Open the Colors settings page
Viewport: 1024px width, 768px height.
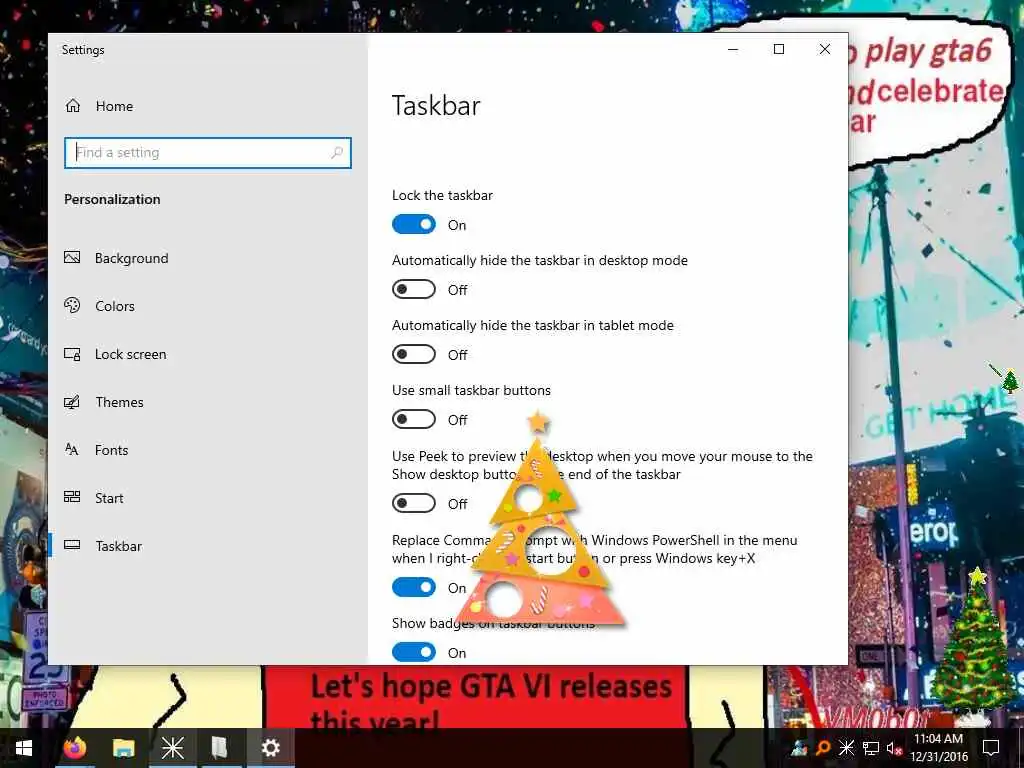click(208, 306)
